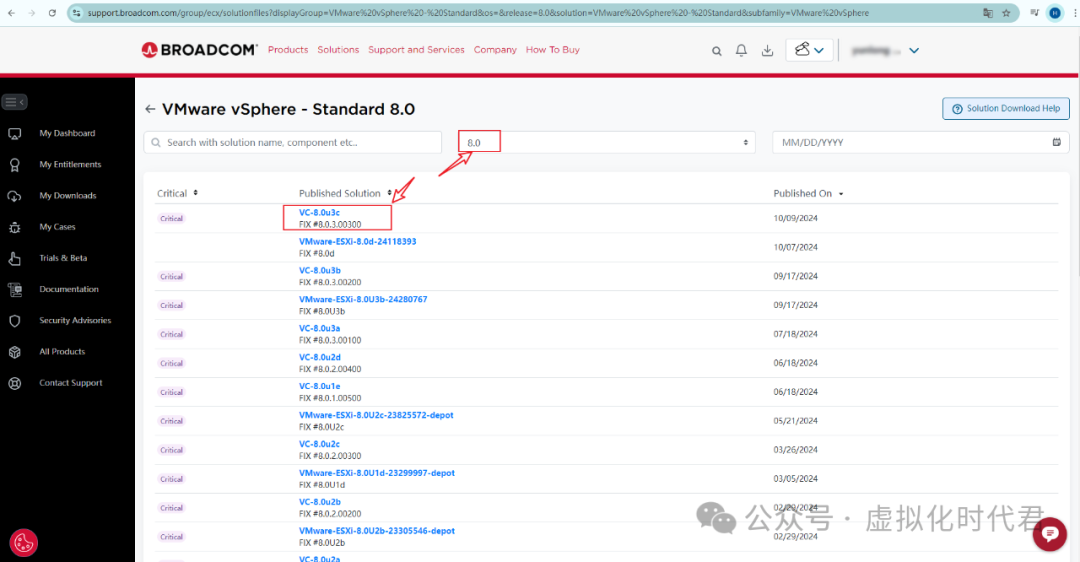Click date 05/21/2024
This screenshot has width=1080, height=562.
pos(796,421)
